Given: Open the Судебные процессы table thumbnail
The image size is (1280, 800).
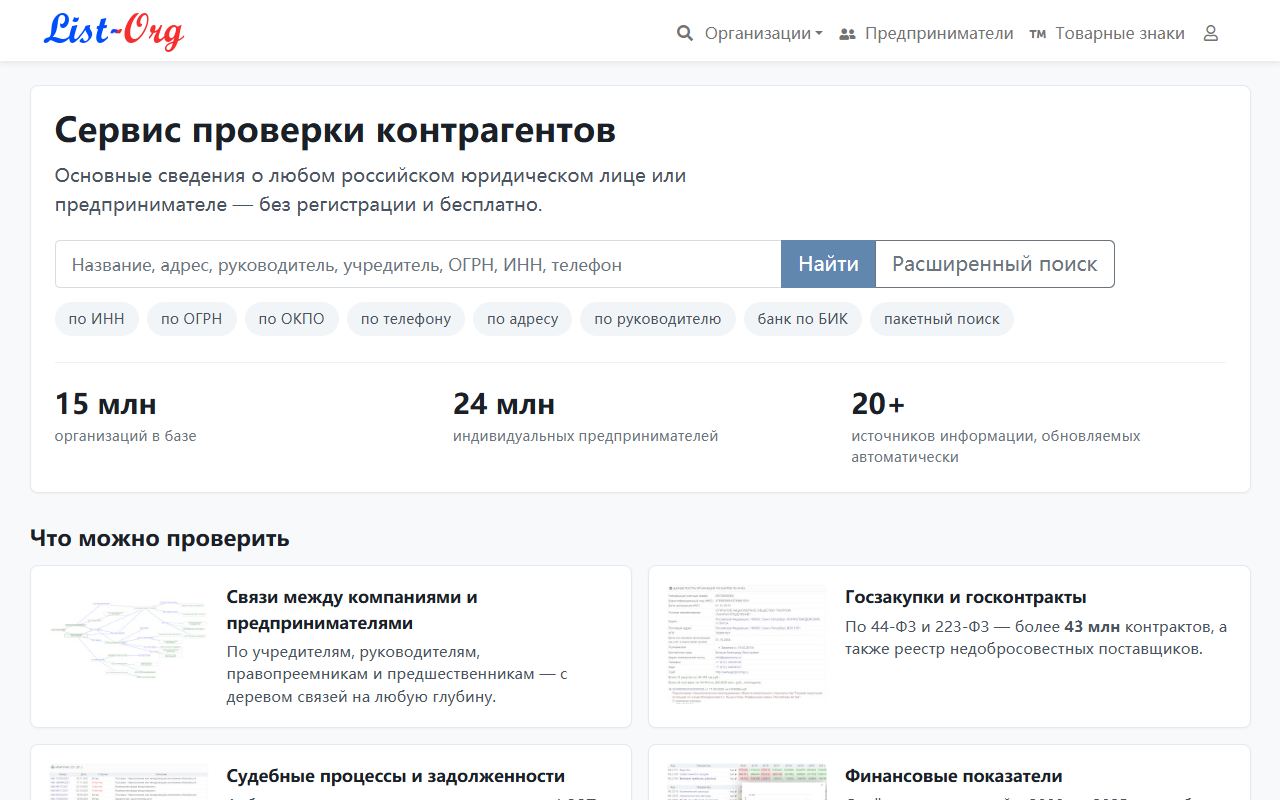Looking at the screenshot, I should click(x=129, y=782).
